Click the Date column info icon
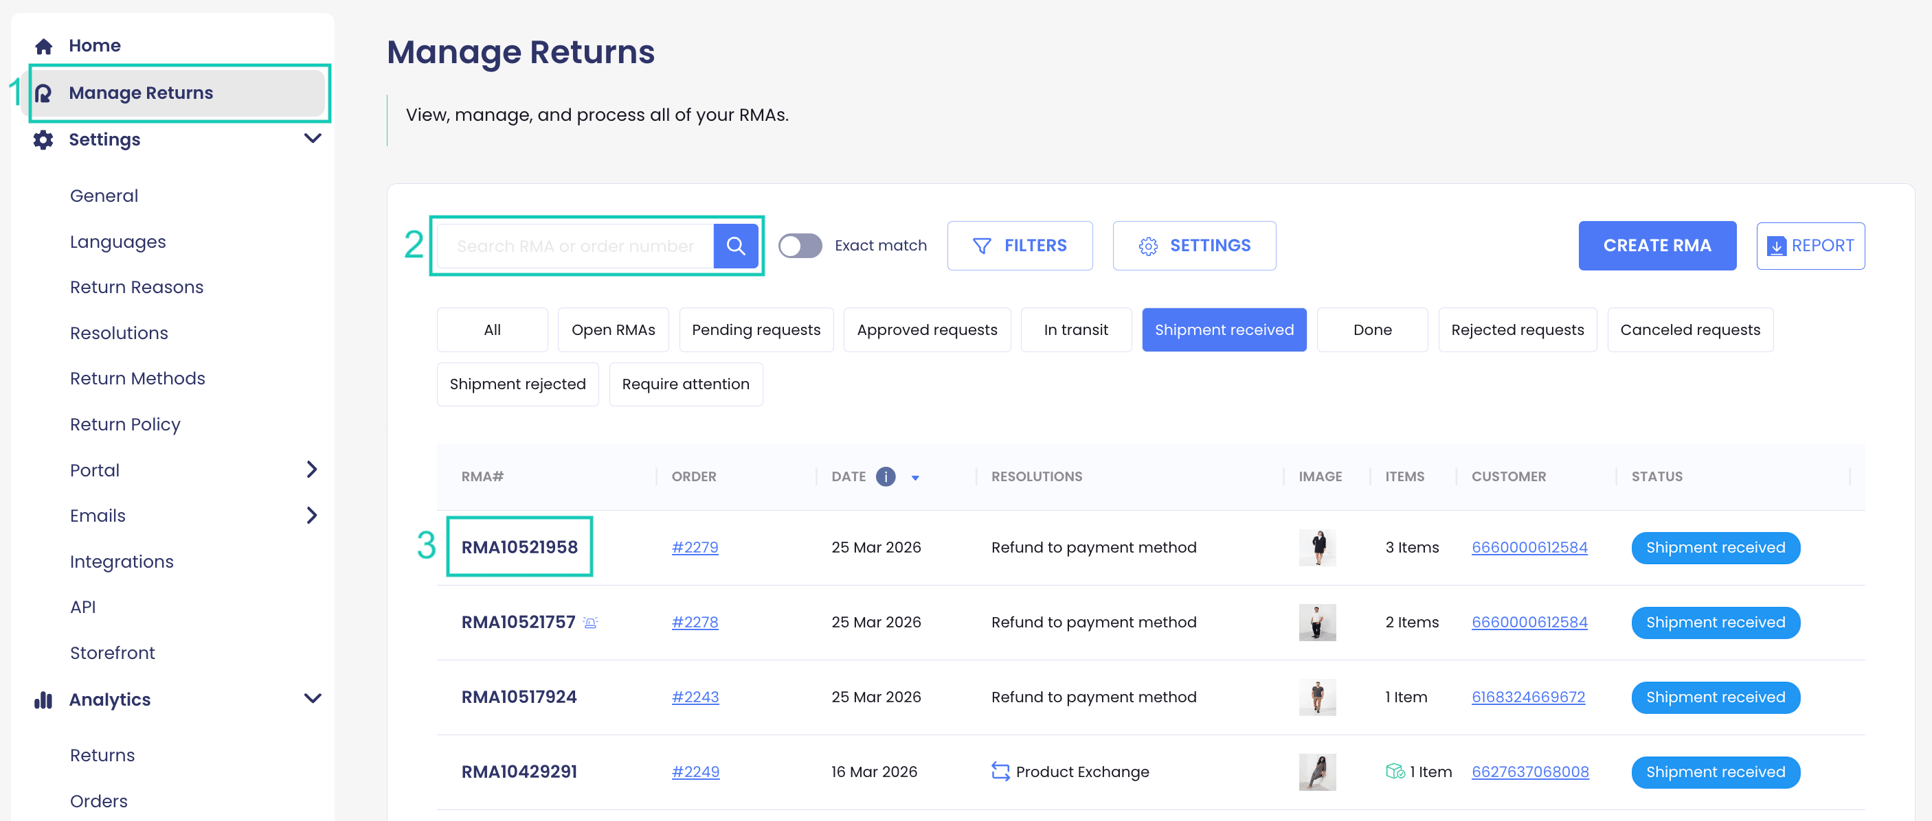 [x=886, y=477]
